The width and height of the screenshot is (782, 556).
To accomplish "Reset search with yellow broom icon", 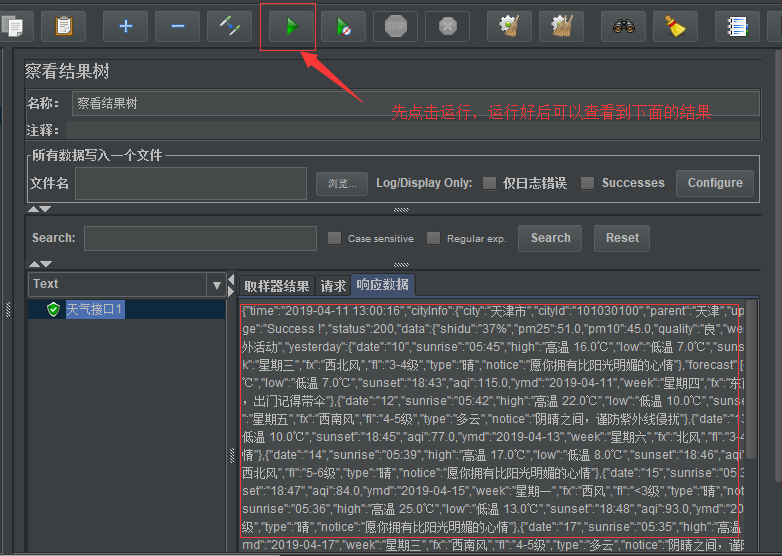I will pos(675,26).
